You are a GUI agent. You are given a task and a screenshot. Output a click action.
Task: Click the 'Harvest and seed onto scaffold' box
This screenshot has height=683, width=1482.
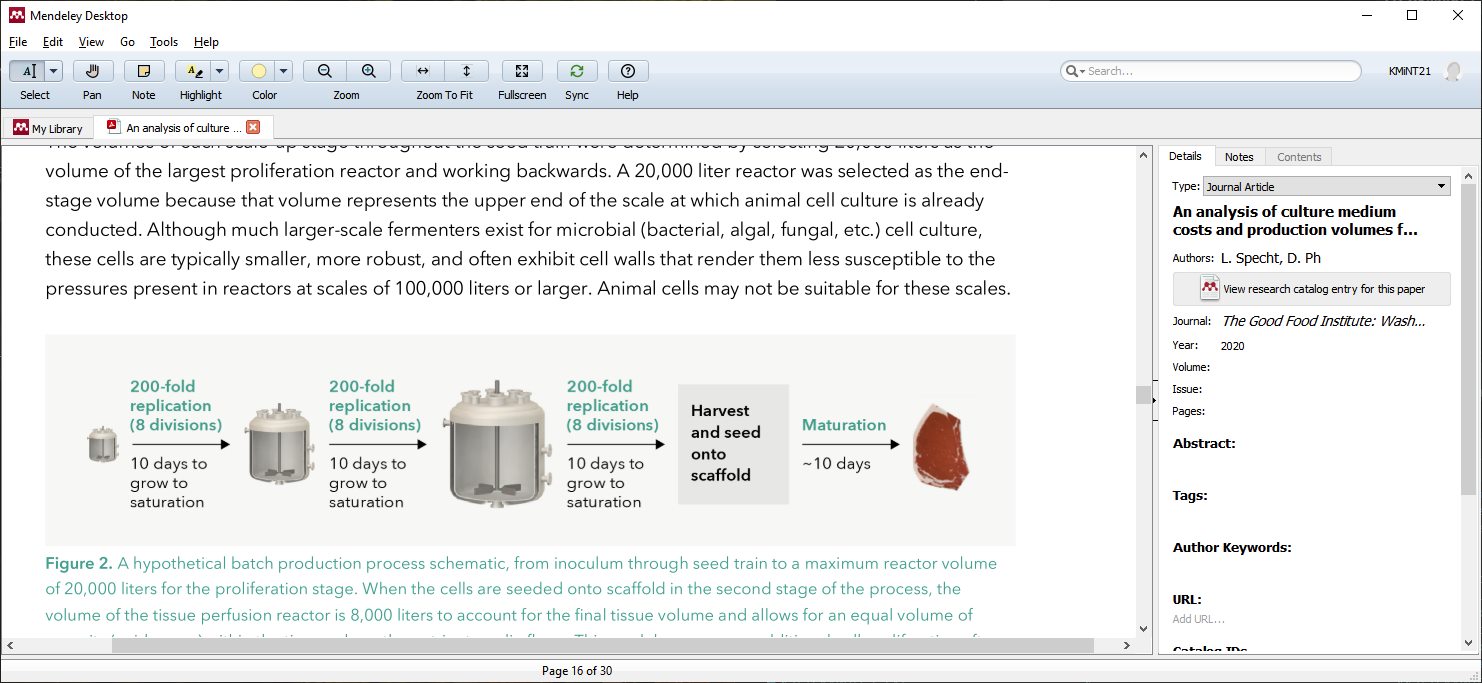coord(733,443)
